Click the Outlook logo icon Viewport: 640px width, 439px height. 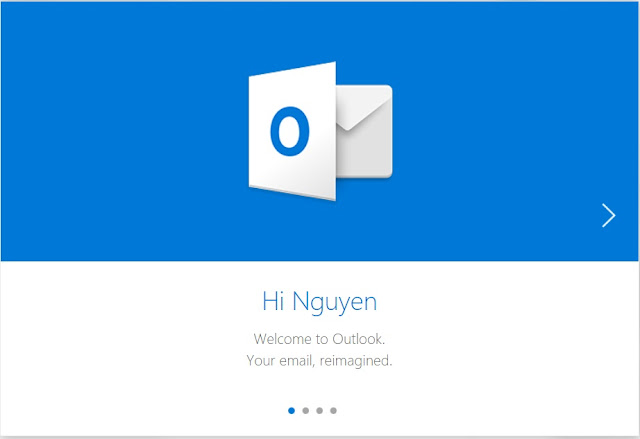(320, 131)
